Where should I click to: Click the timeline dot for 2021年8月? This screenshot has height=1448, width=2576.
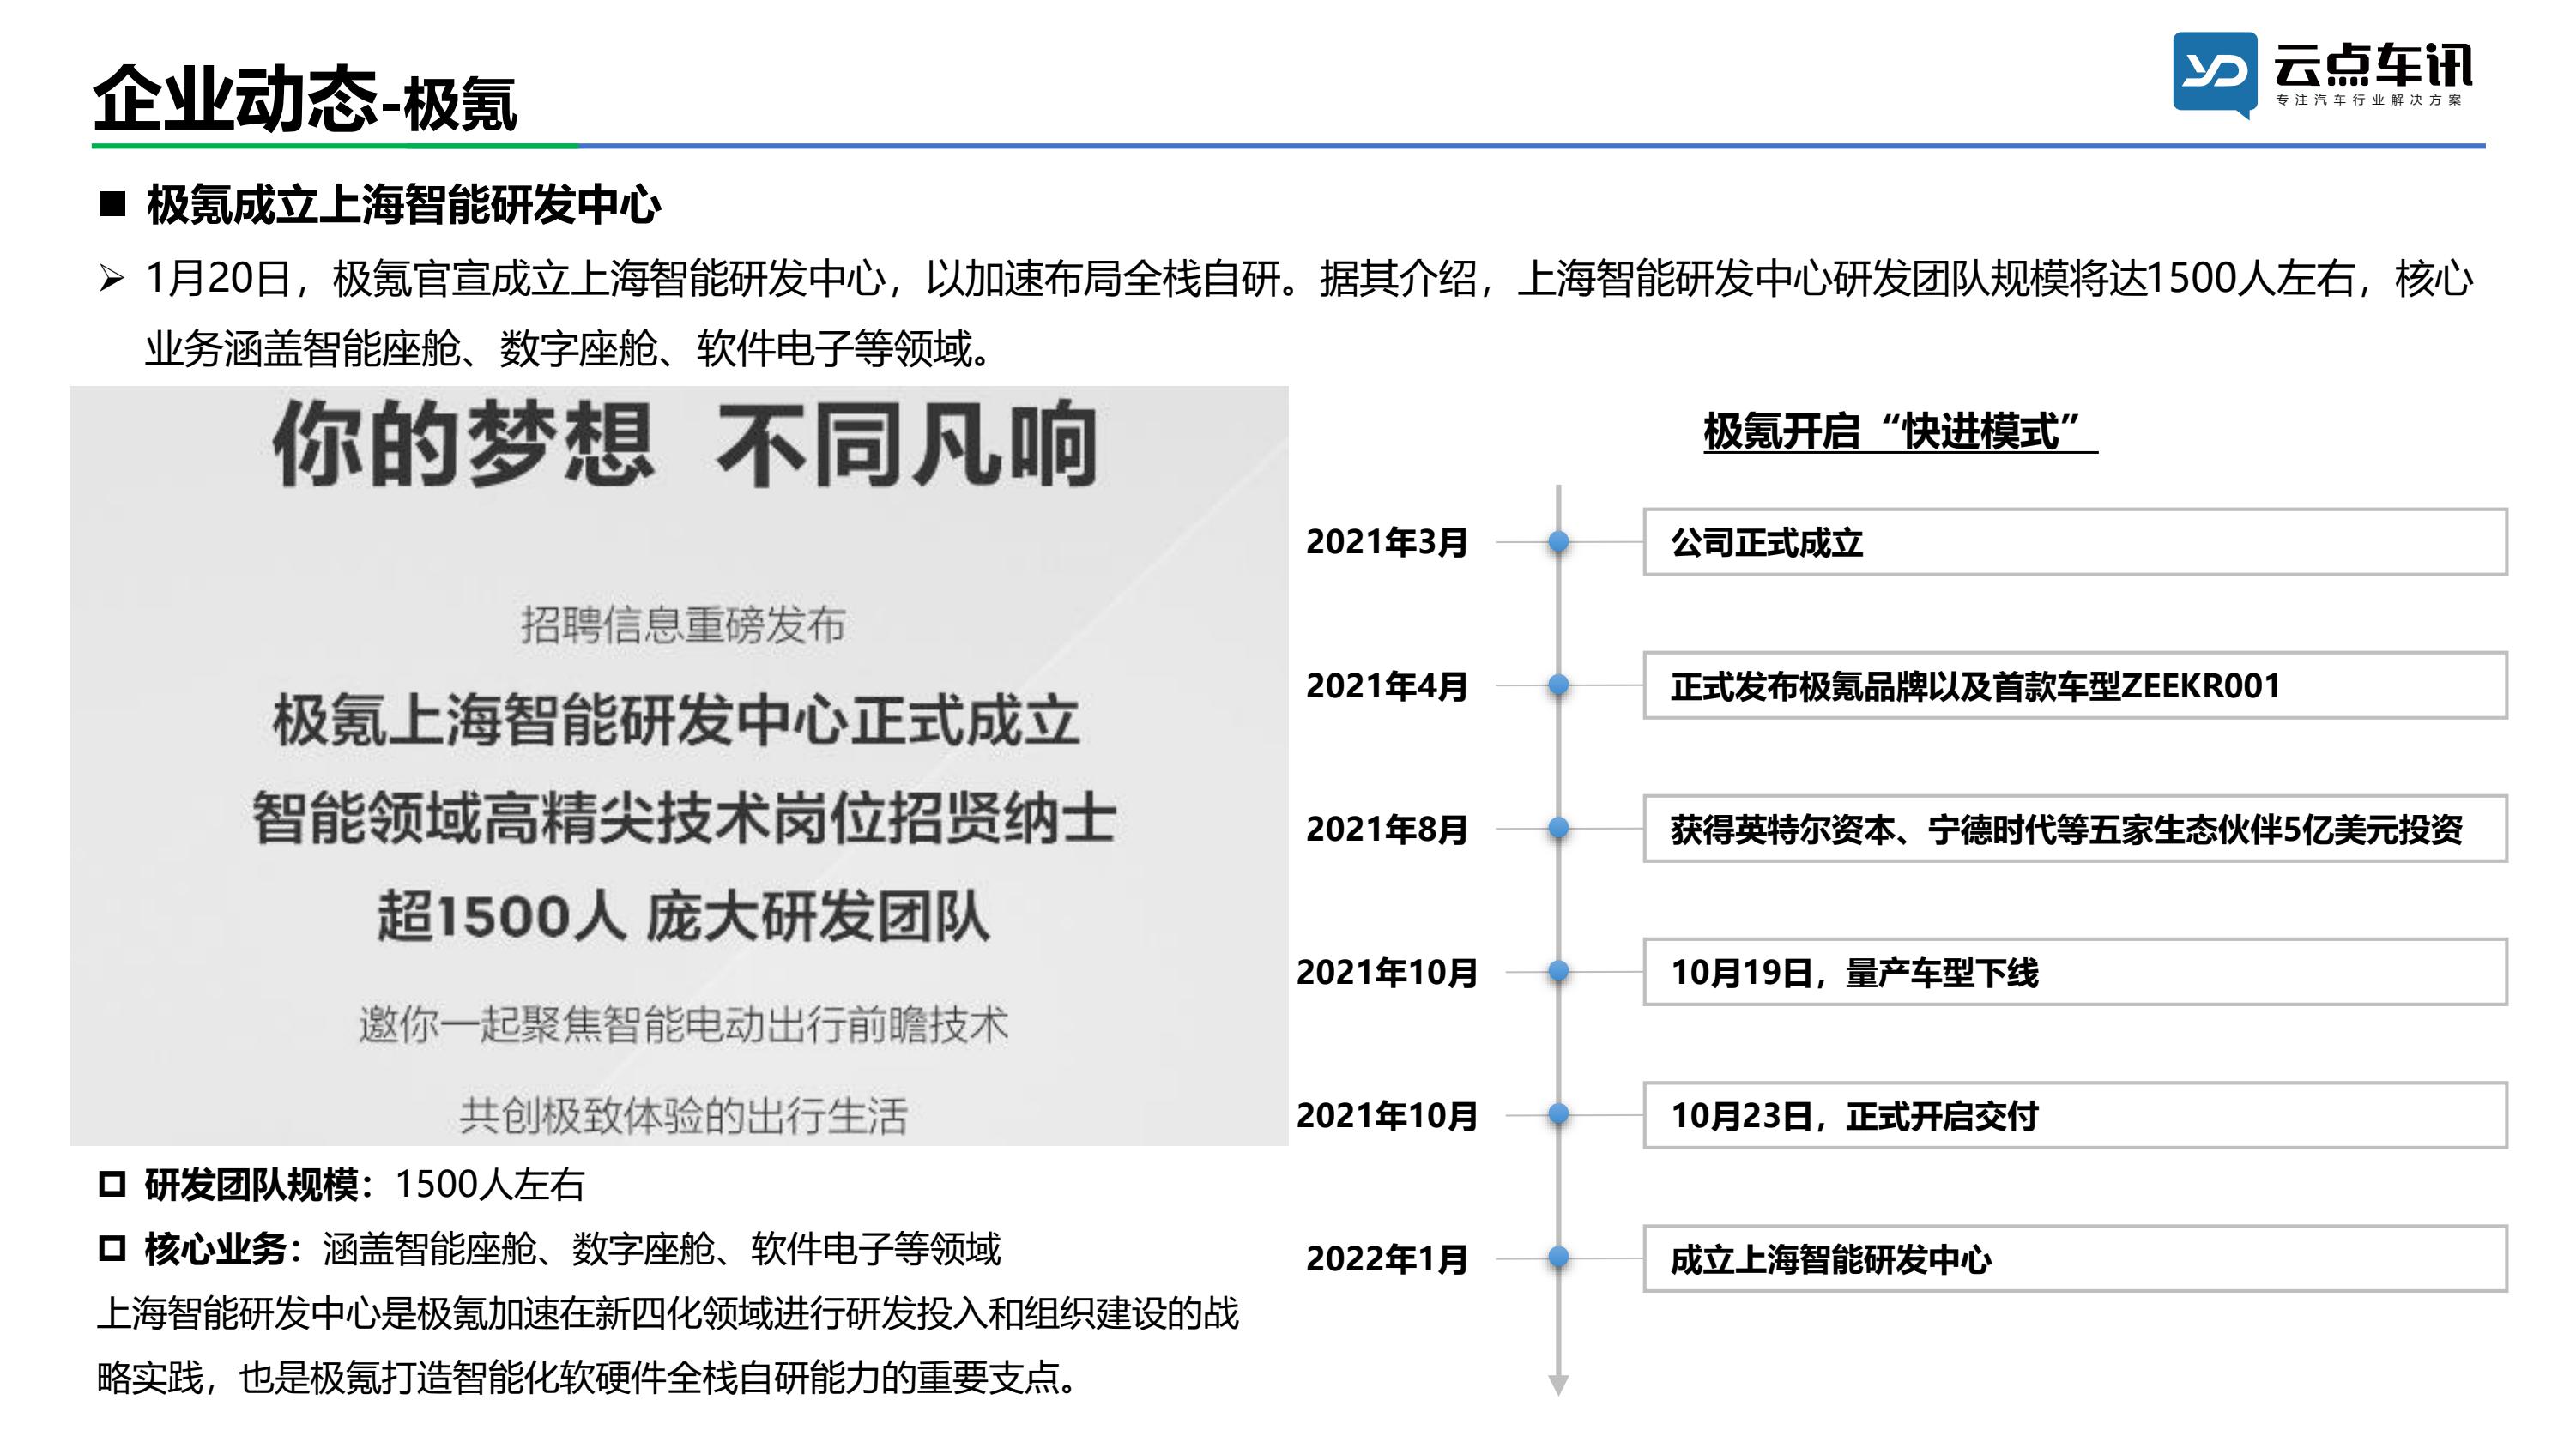click(x=1558, y=828)
